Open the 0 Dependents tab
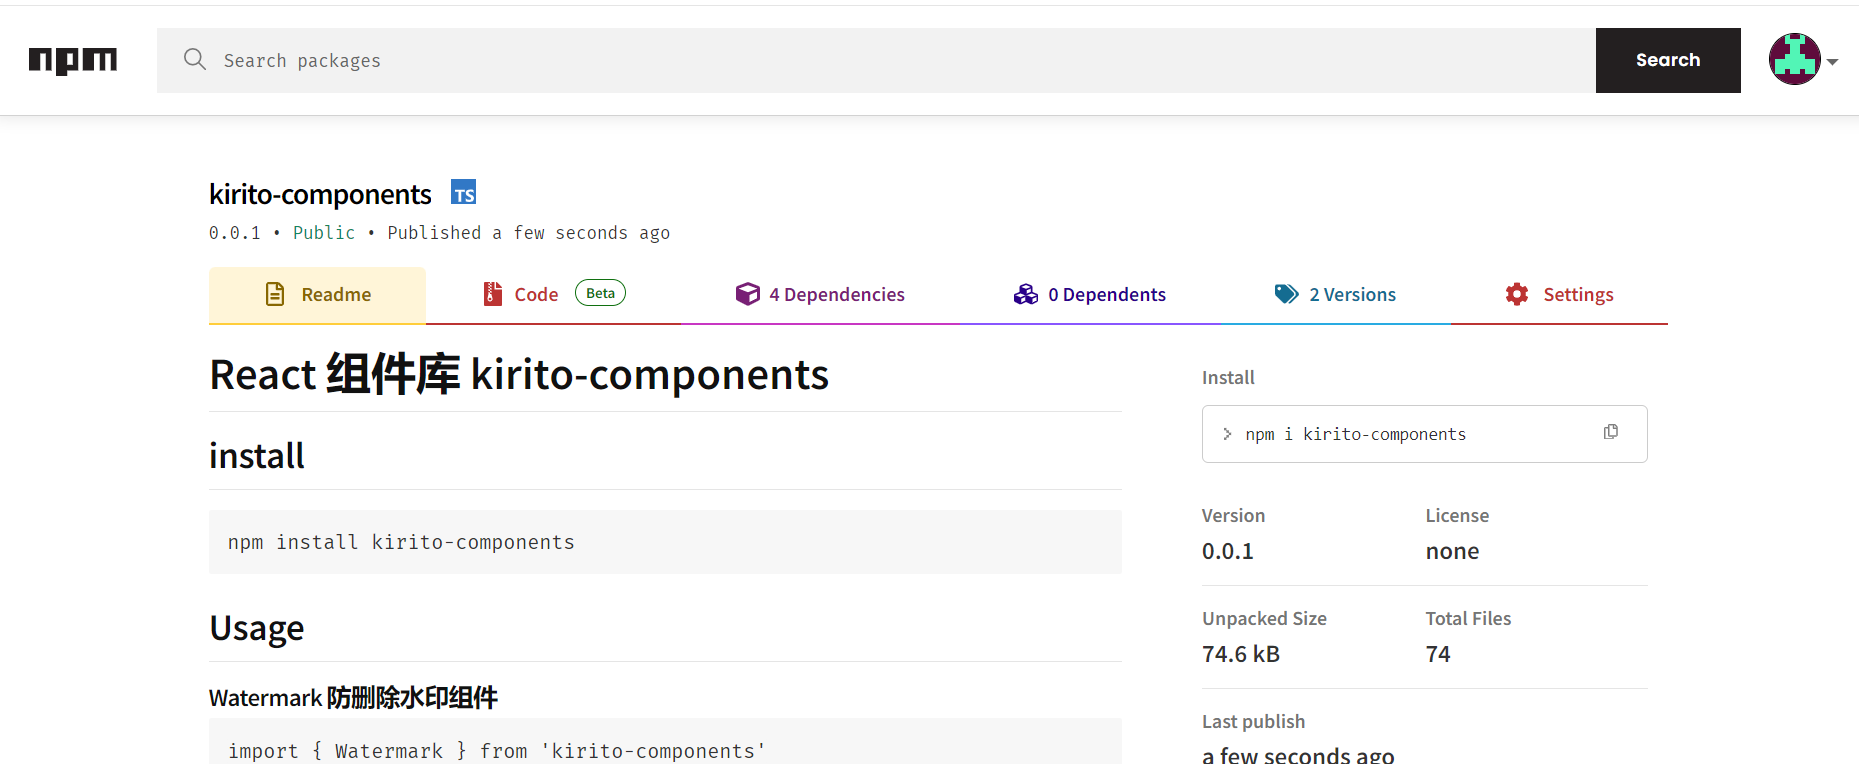Screen dimensions: 1859x764 [x=1106, y=295]
